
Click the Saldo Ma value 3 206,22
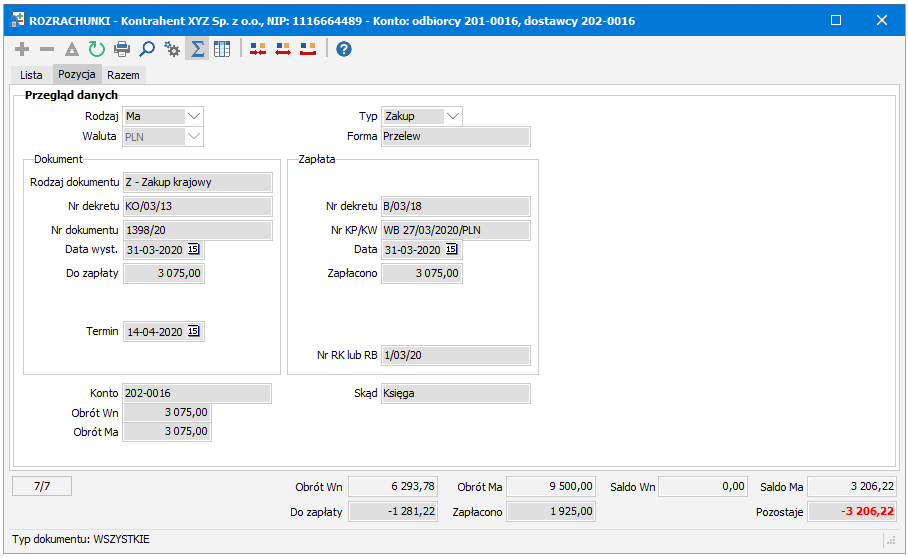tap(852, 487)
